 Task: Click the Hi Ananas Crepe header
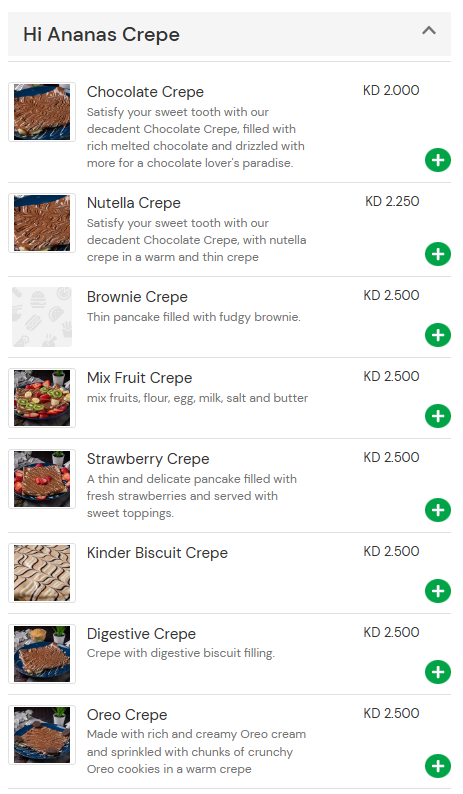coord(229,34)
